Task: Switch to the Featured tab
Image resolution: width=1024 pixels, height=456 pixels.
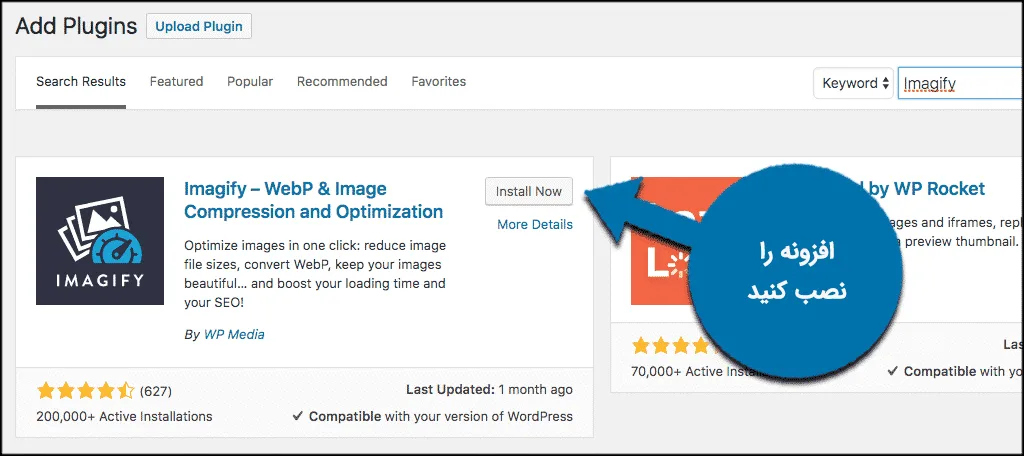Action: point(176,82)
